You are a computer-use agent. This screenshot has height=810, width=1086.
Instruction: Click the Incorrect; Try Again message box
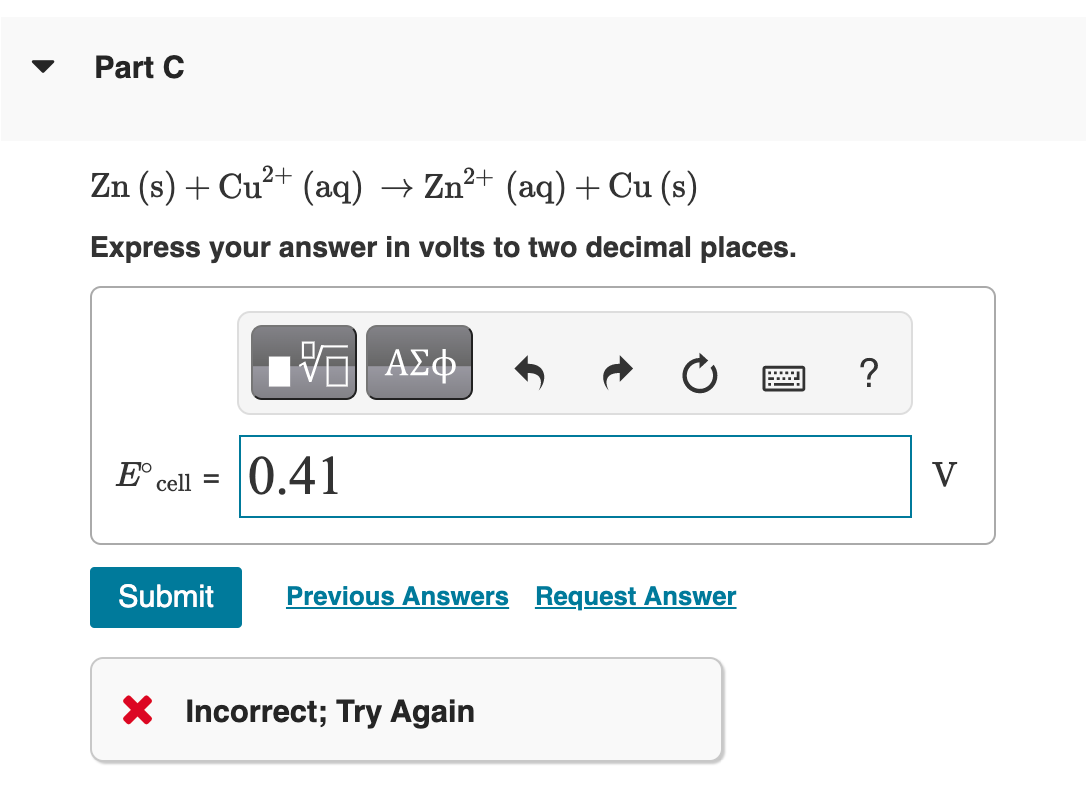[405, 711]
